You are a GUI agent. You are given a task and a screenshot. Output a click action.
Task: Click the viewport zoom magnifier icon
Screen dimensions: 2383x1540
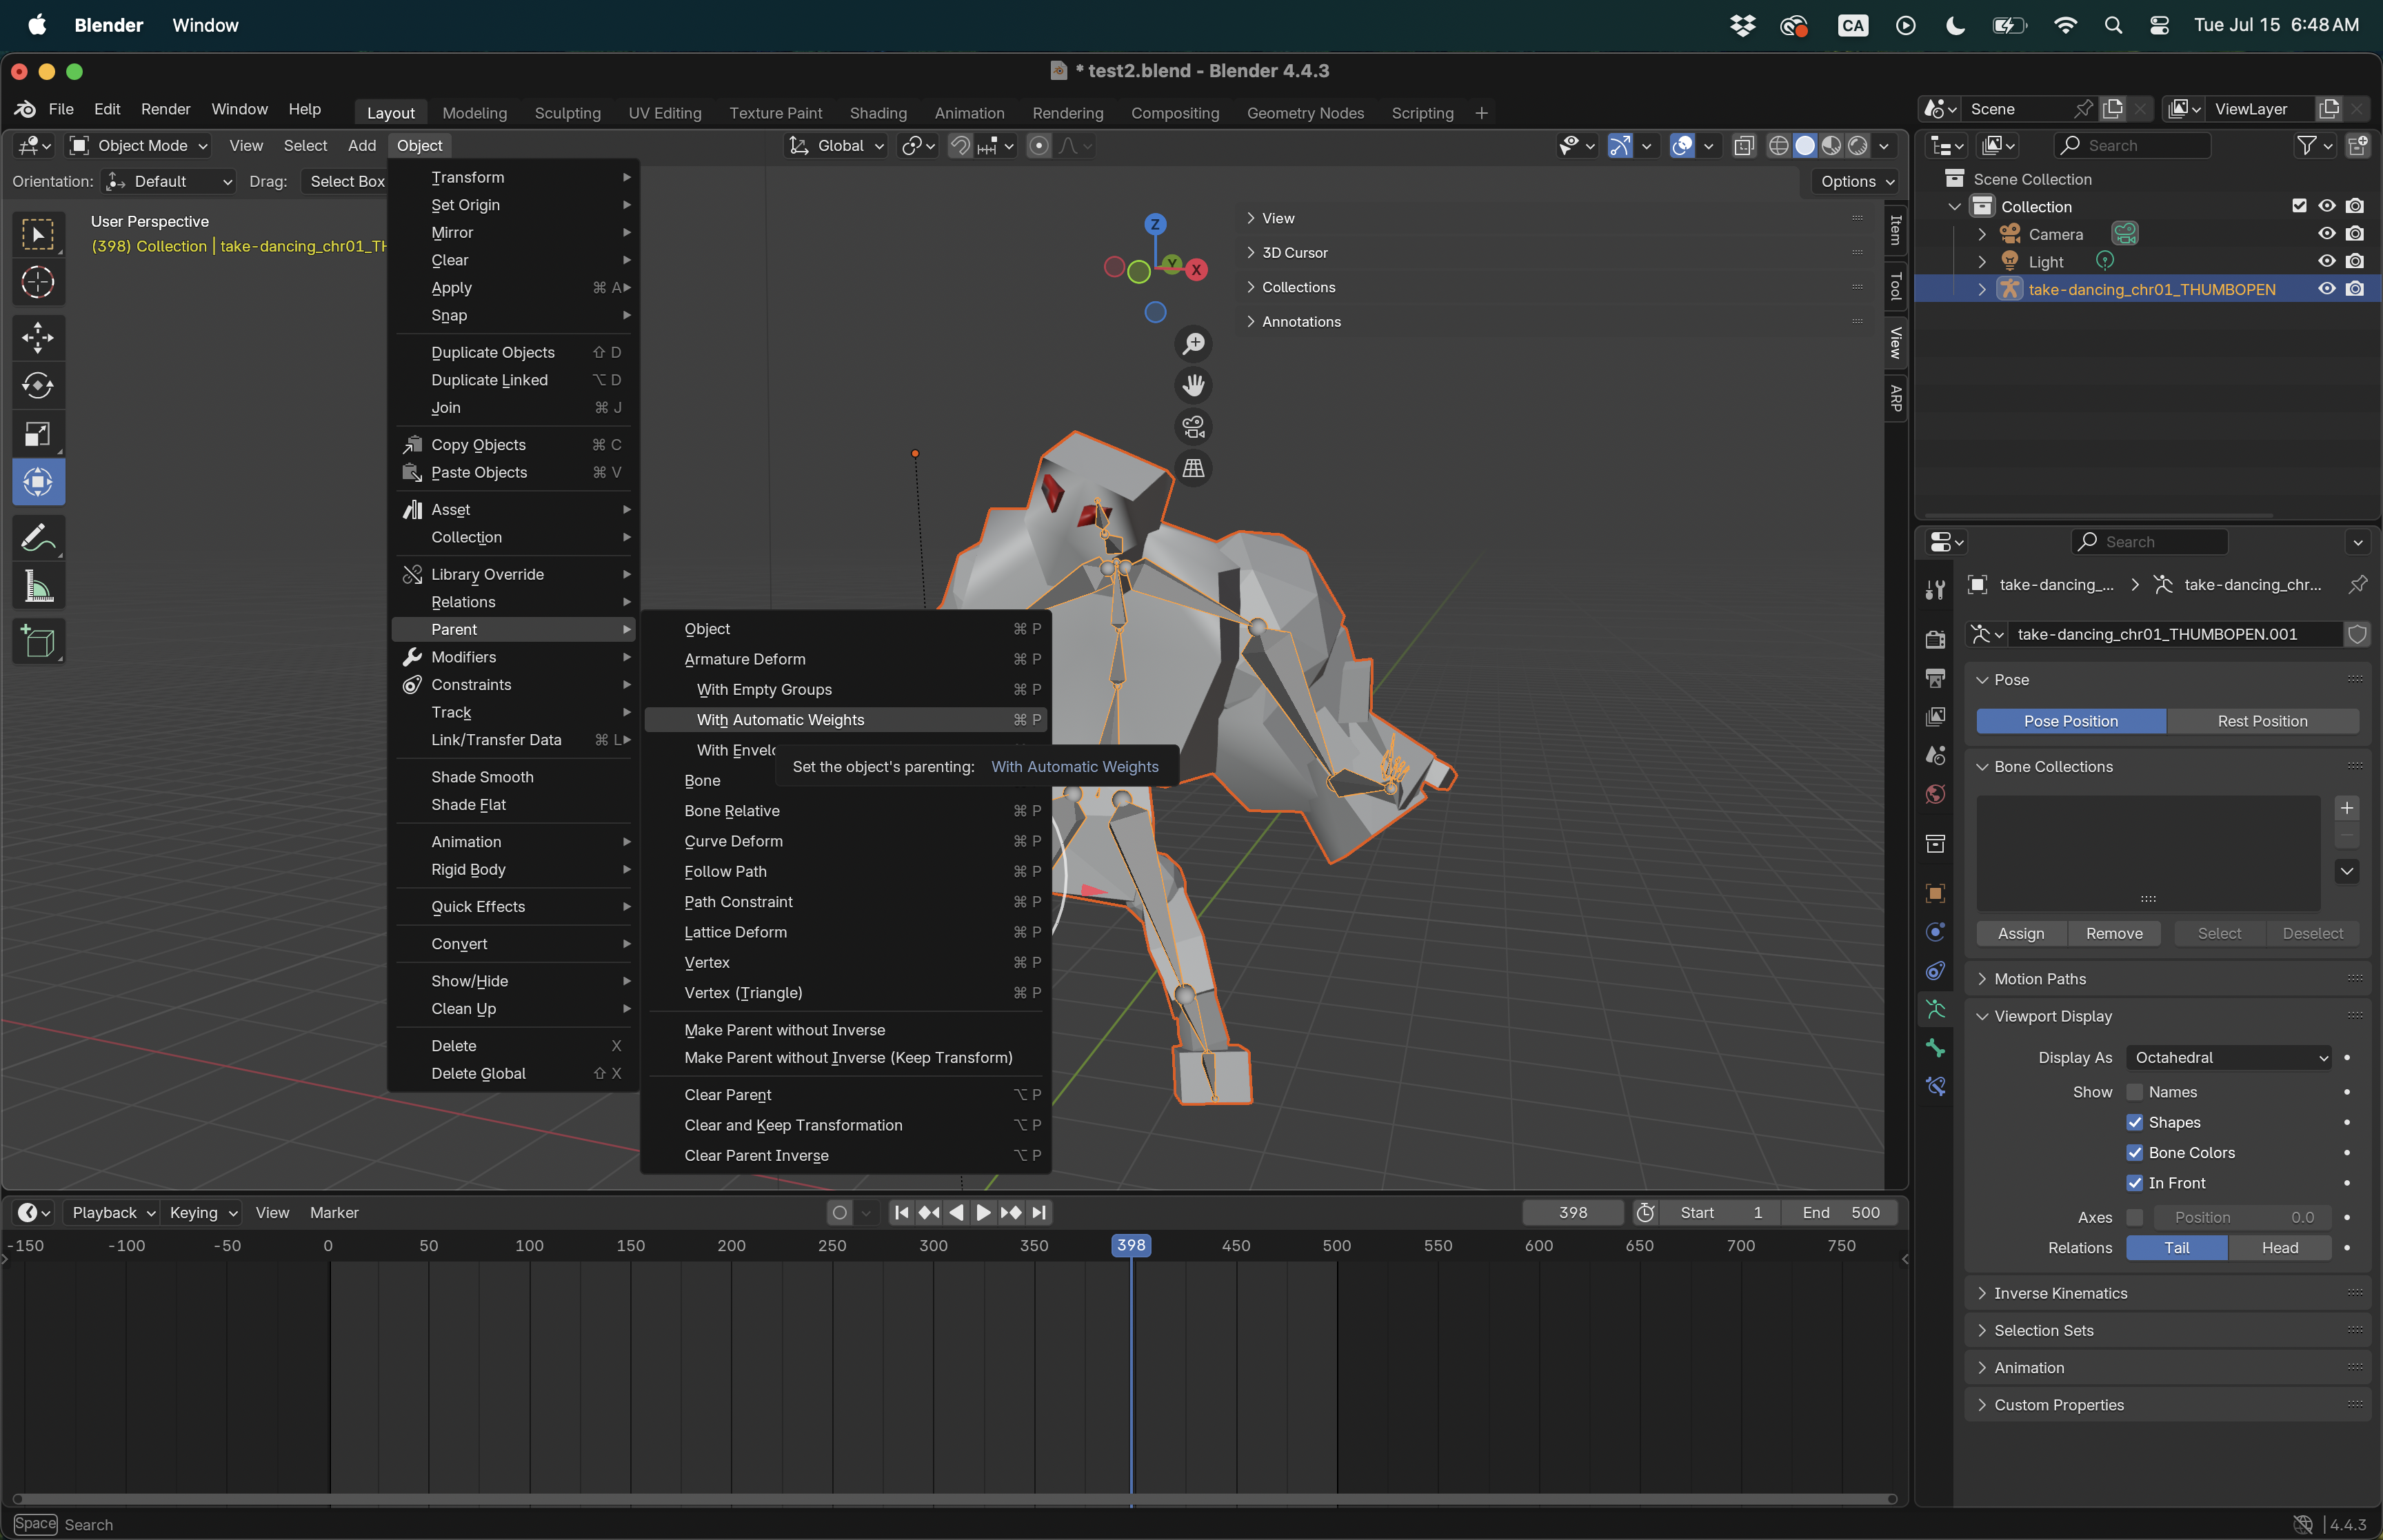click(x=1194, y=344)
